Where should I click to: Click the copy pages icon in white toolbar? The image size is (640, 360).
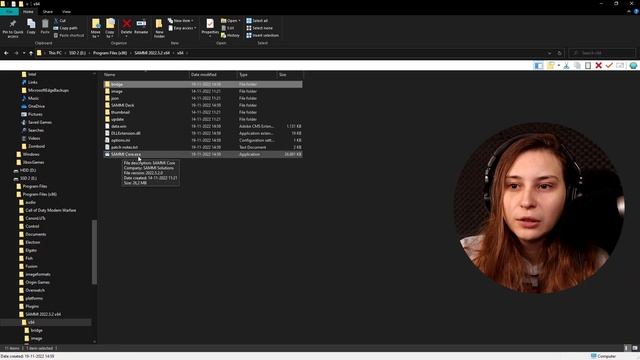pyautogui.click(x=577, y=65)
